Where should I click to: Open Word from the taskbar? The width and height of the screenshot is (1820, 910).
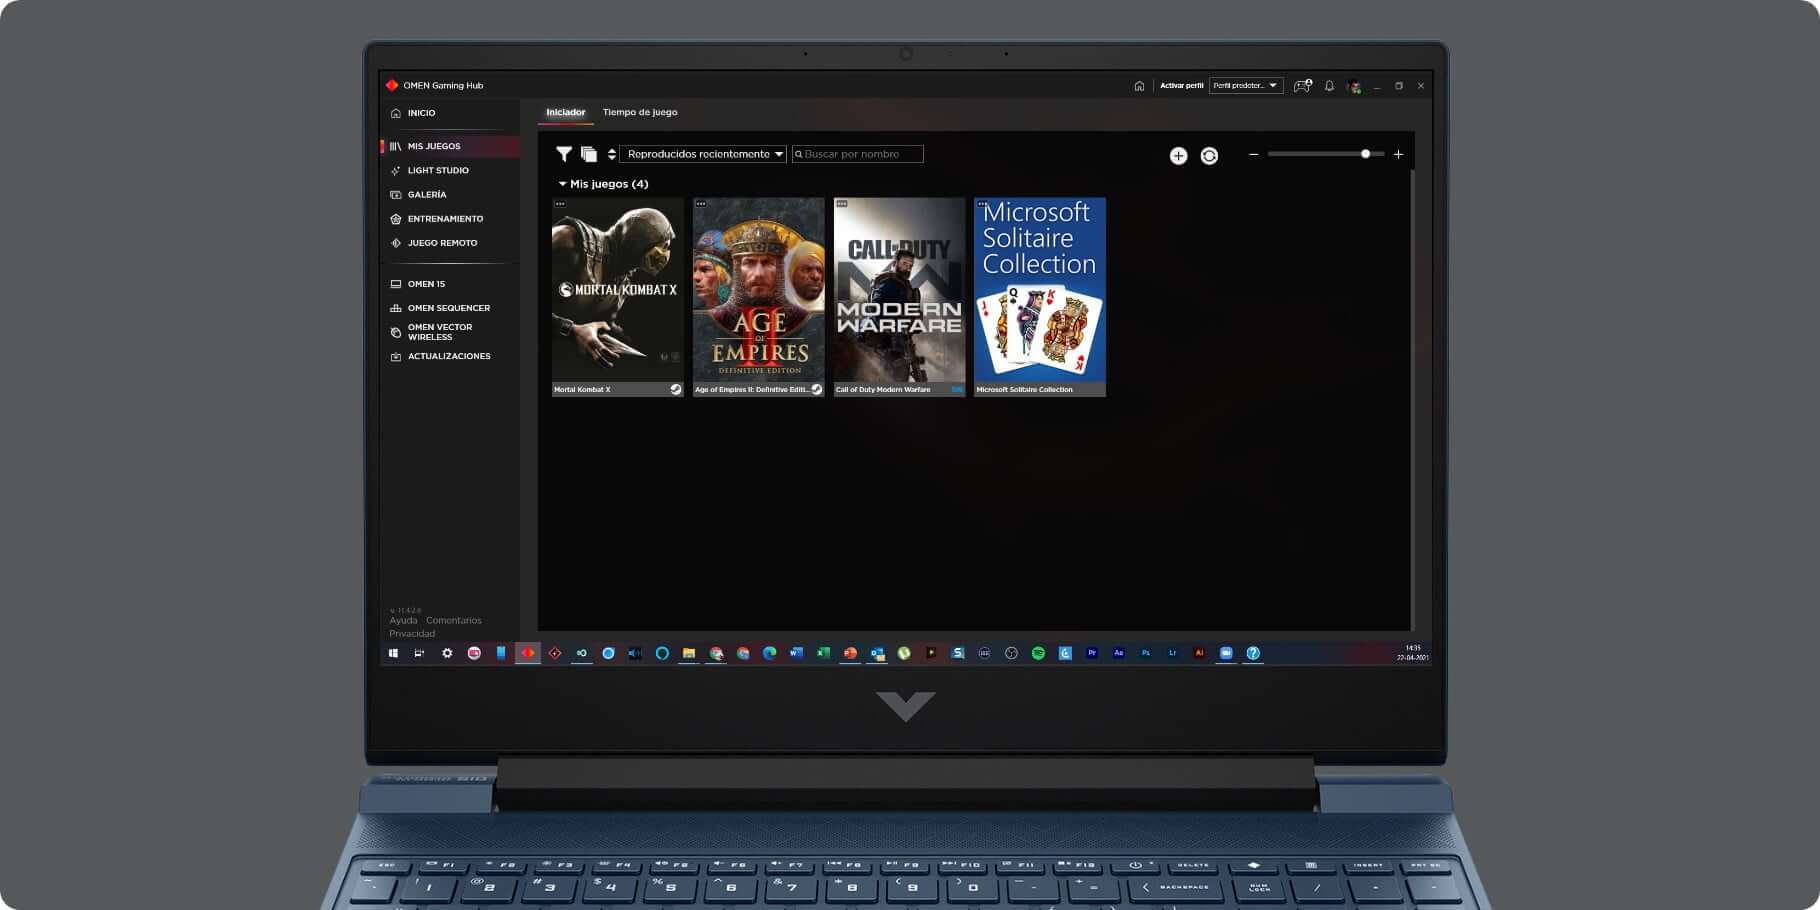tap(796, 653)
